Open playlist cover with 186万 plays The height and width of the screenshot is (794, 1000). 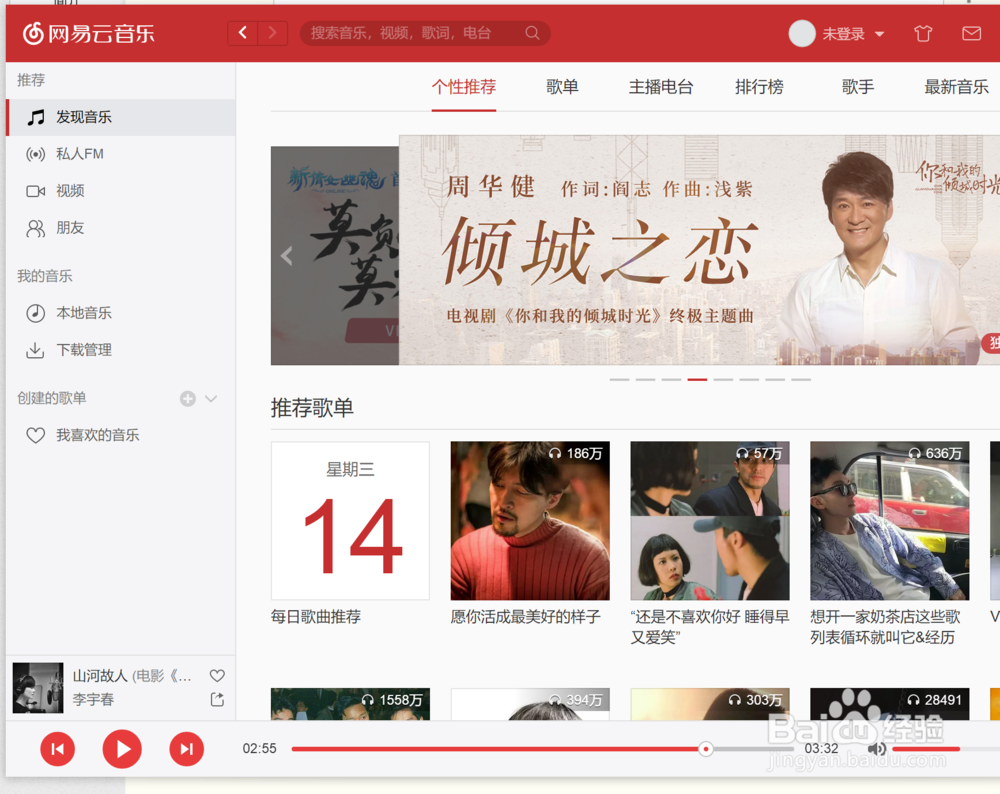click(x=530, y=521)
